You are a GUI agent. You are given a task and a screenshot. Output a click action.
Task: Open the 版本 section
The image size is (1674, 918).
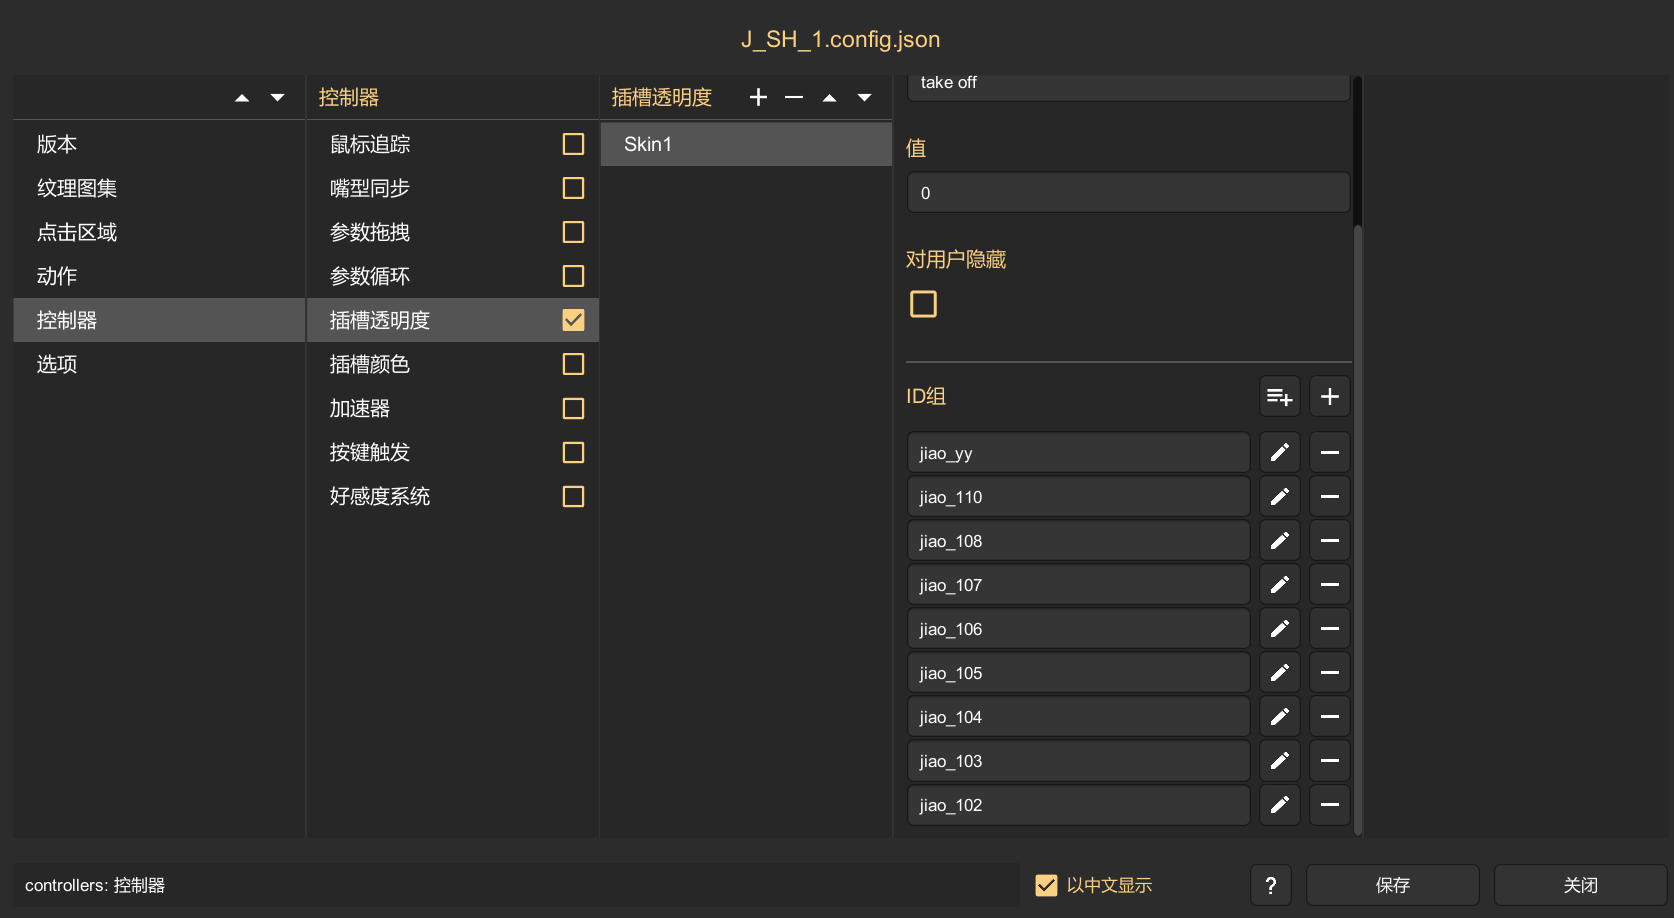[159, 144]
